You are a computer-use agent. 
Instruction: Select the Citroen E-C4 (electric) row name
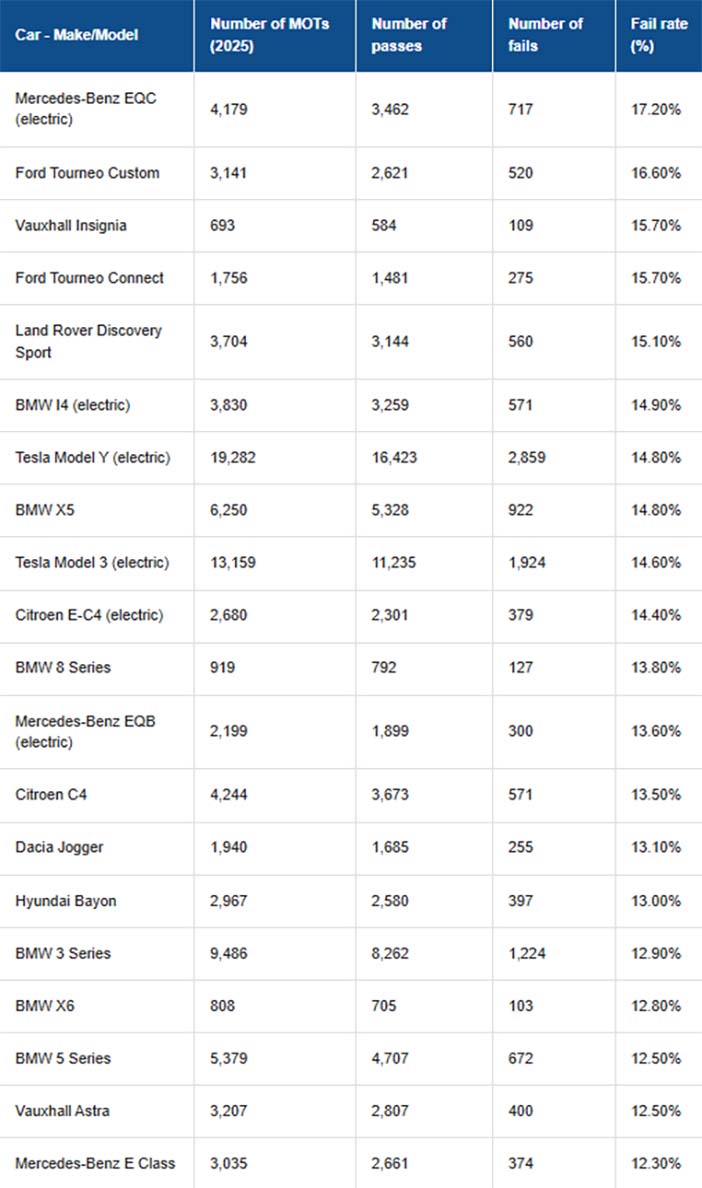pos(89,615)
